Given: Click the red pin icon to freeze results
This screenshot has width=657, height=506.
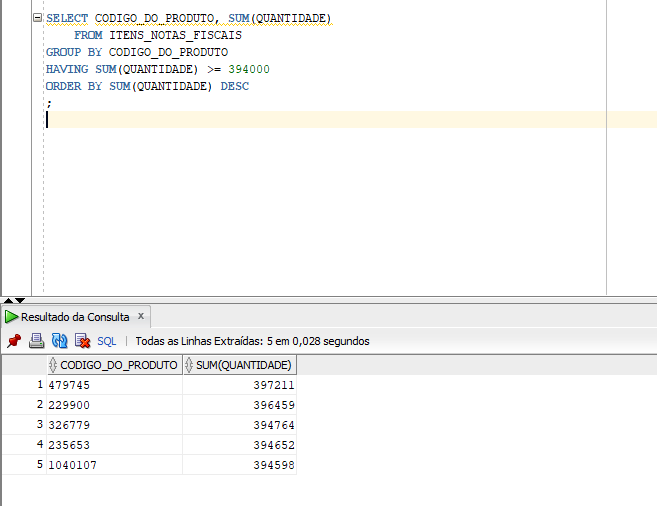Looking at the screenshot, I should click(13, 341).
